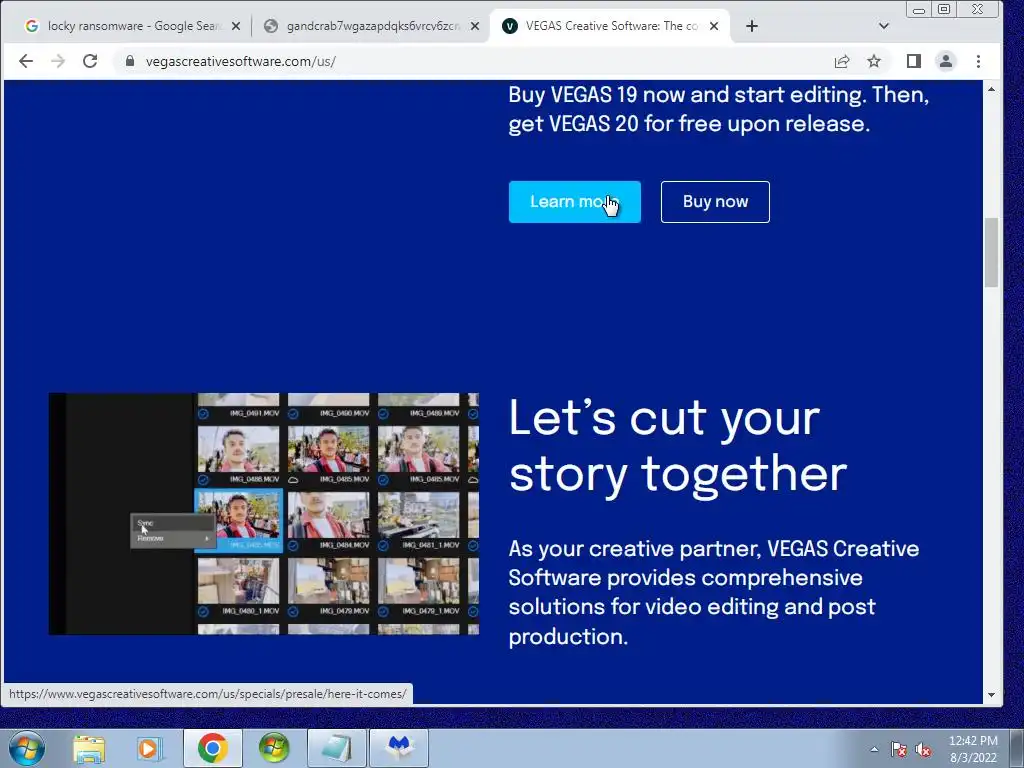This screenshot has width=1024, height=768.
Task: Open the profile avatar menu
Action: click(x=946, y=61)
